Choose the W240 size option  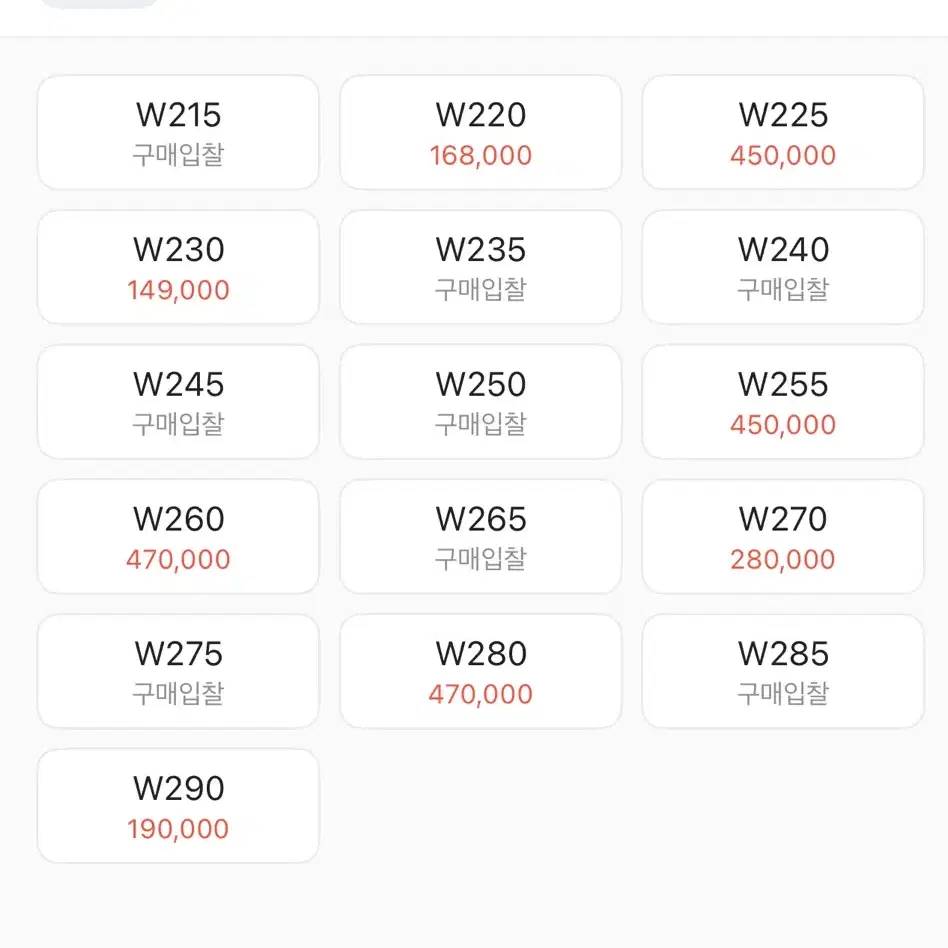[x=783, y=267]
